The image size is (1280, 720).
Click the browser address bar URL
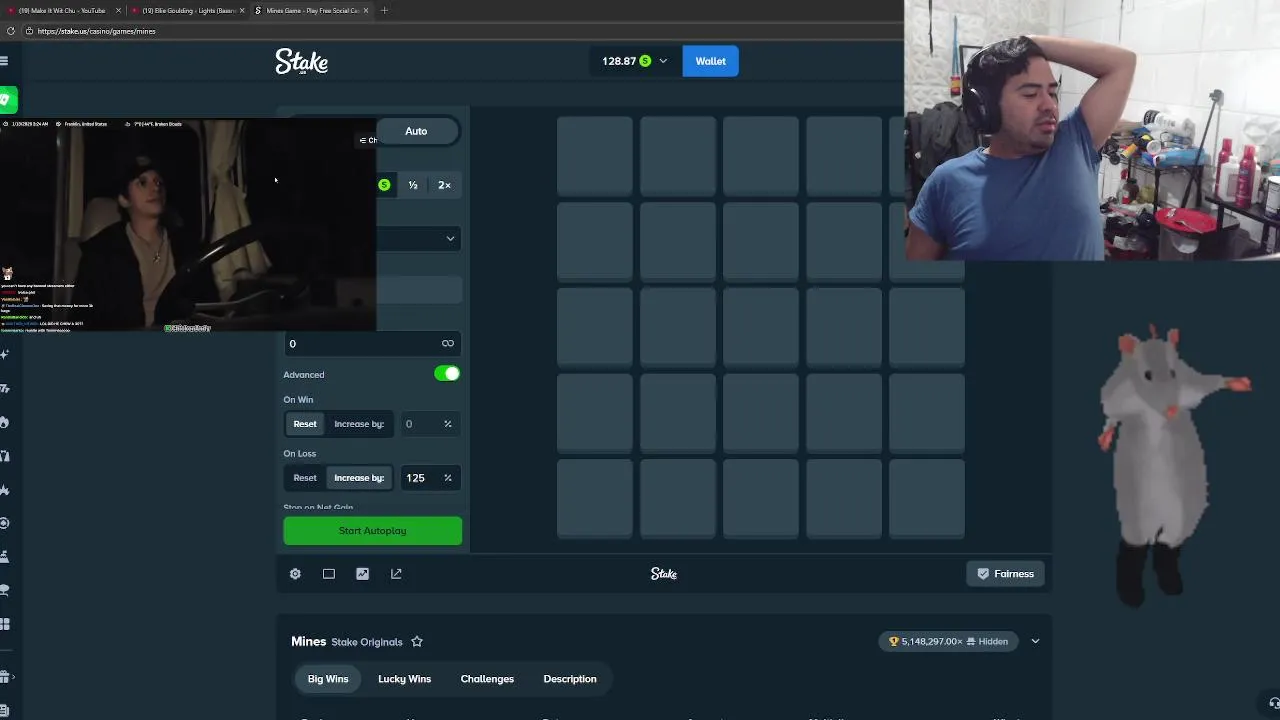(96, 31)
